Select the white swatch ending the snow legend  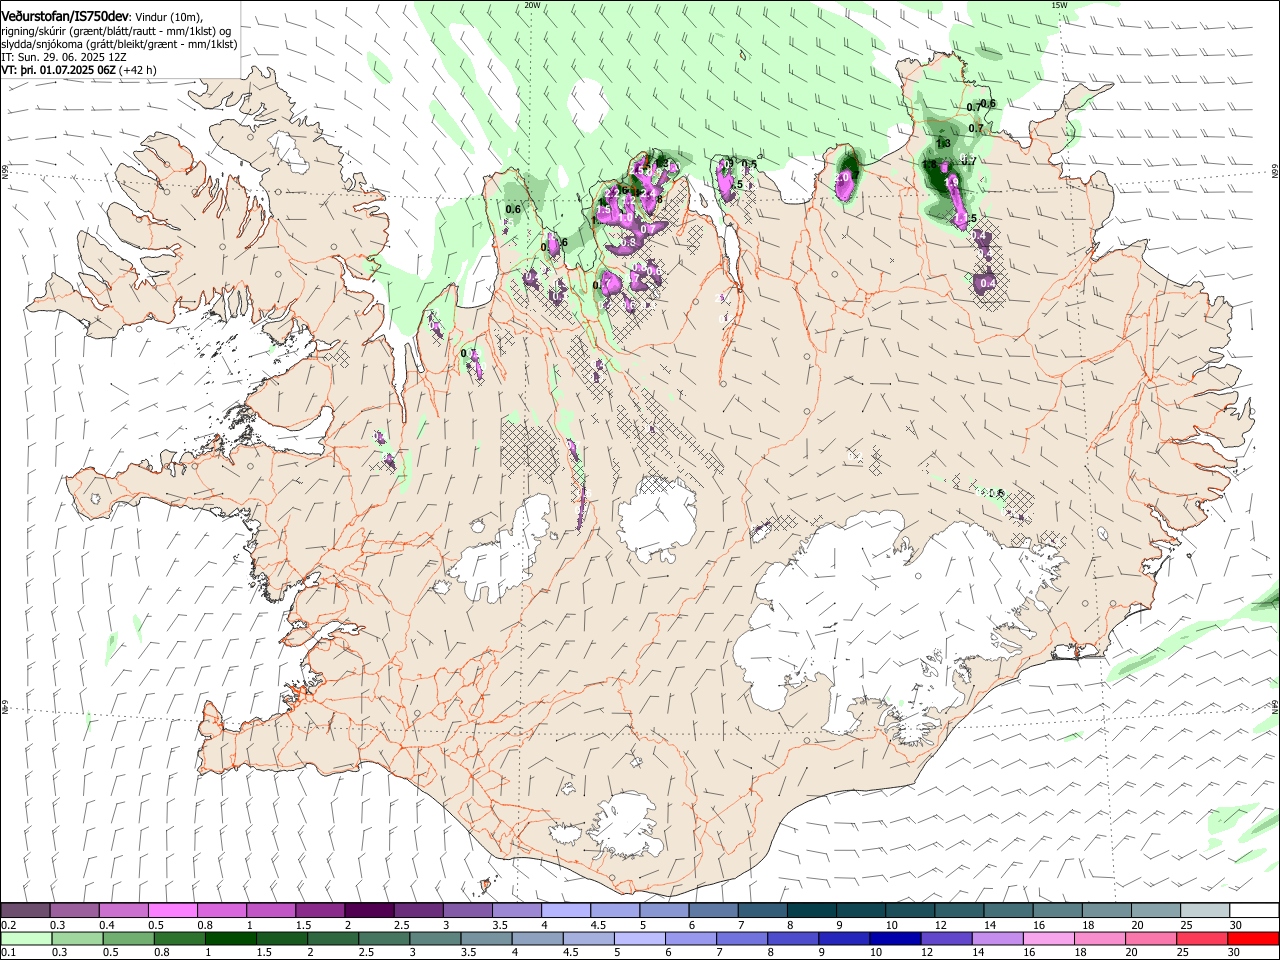pos(1254,910)
